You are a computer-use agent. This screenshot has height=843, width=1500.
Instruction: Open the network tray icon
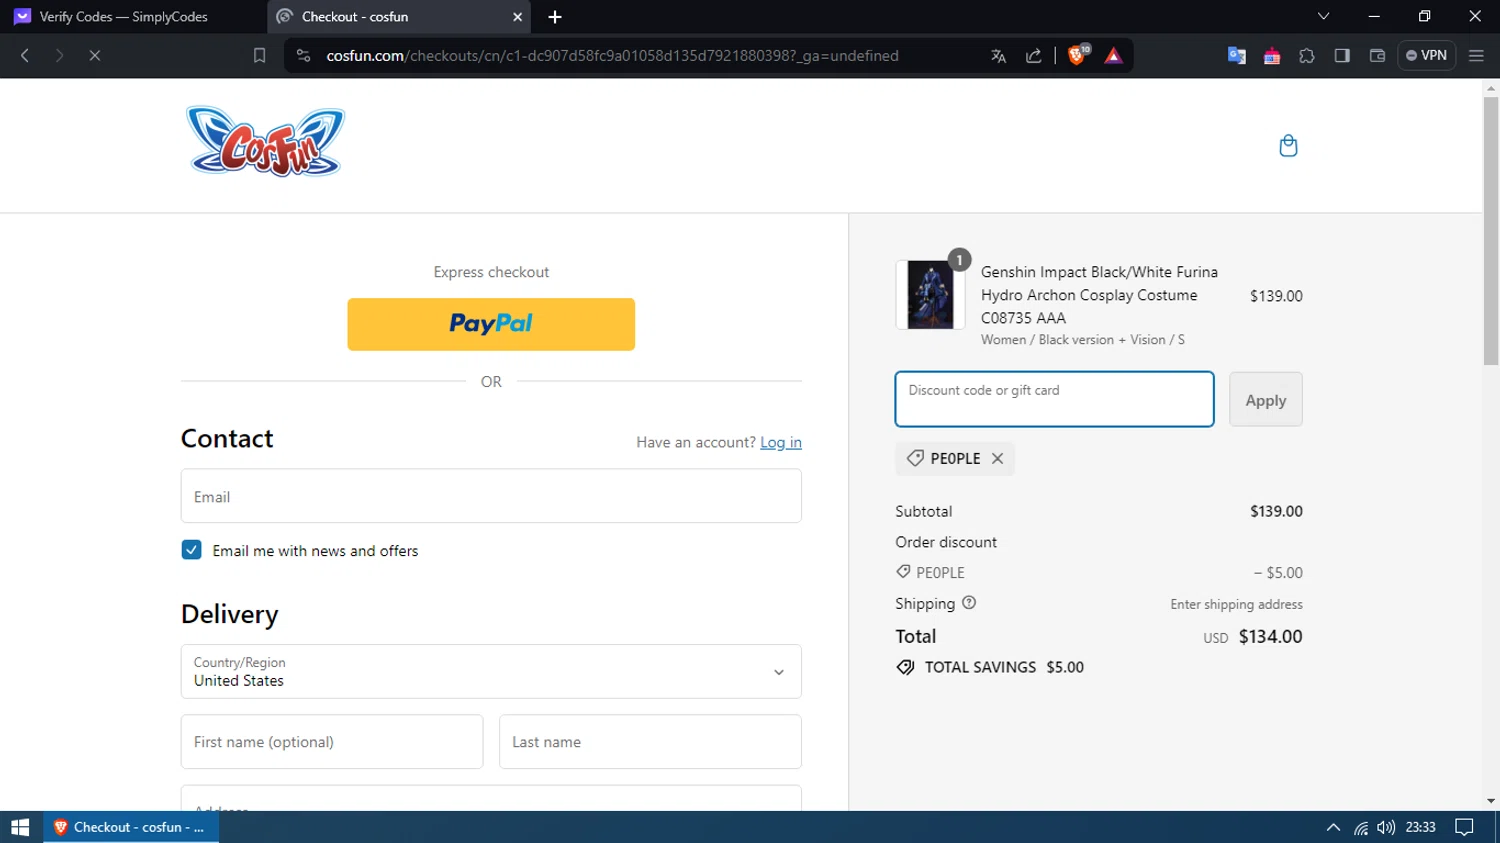1361,827
